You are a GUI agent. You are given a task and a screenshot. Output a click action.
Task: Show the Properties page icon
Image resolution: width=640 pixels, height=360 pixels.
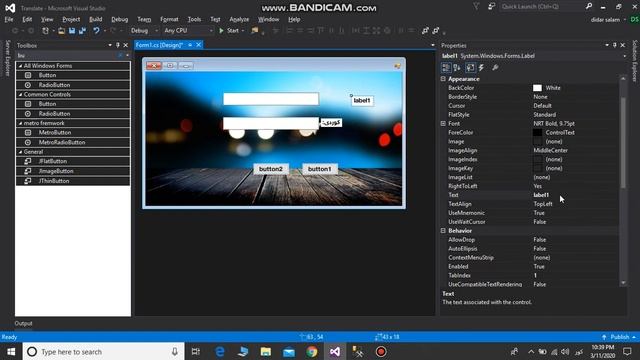(x=471, y=68)
